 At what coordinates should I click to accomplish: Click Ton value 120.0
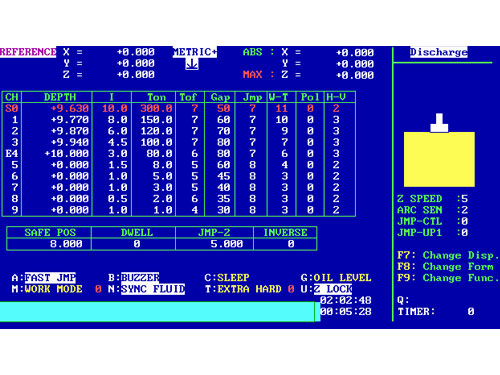(156, 131)
